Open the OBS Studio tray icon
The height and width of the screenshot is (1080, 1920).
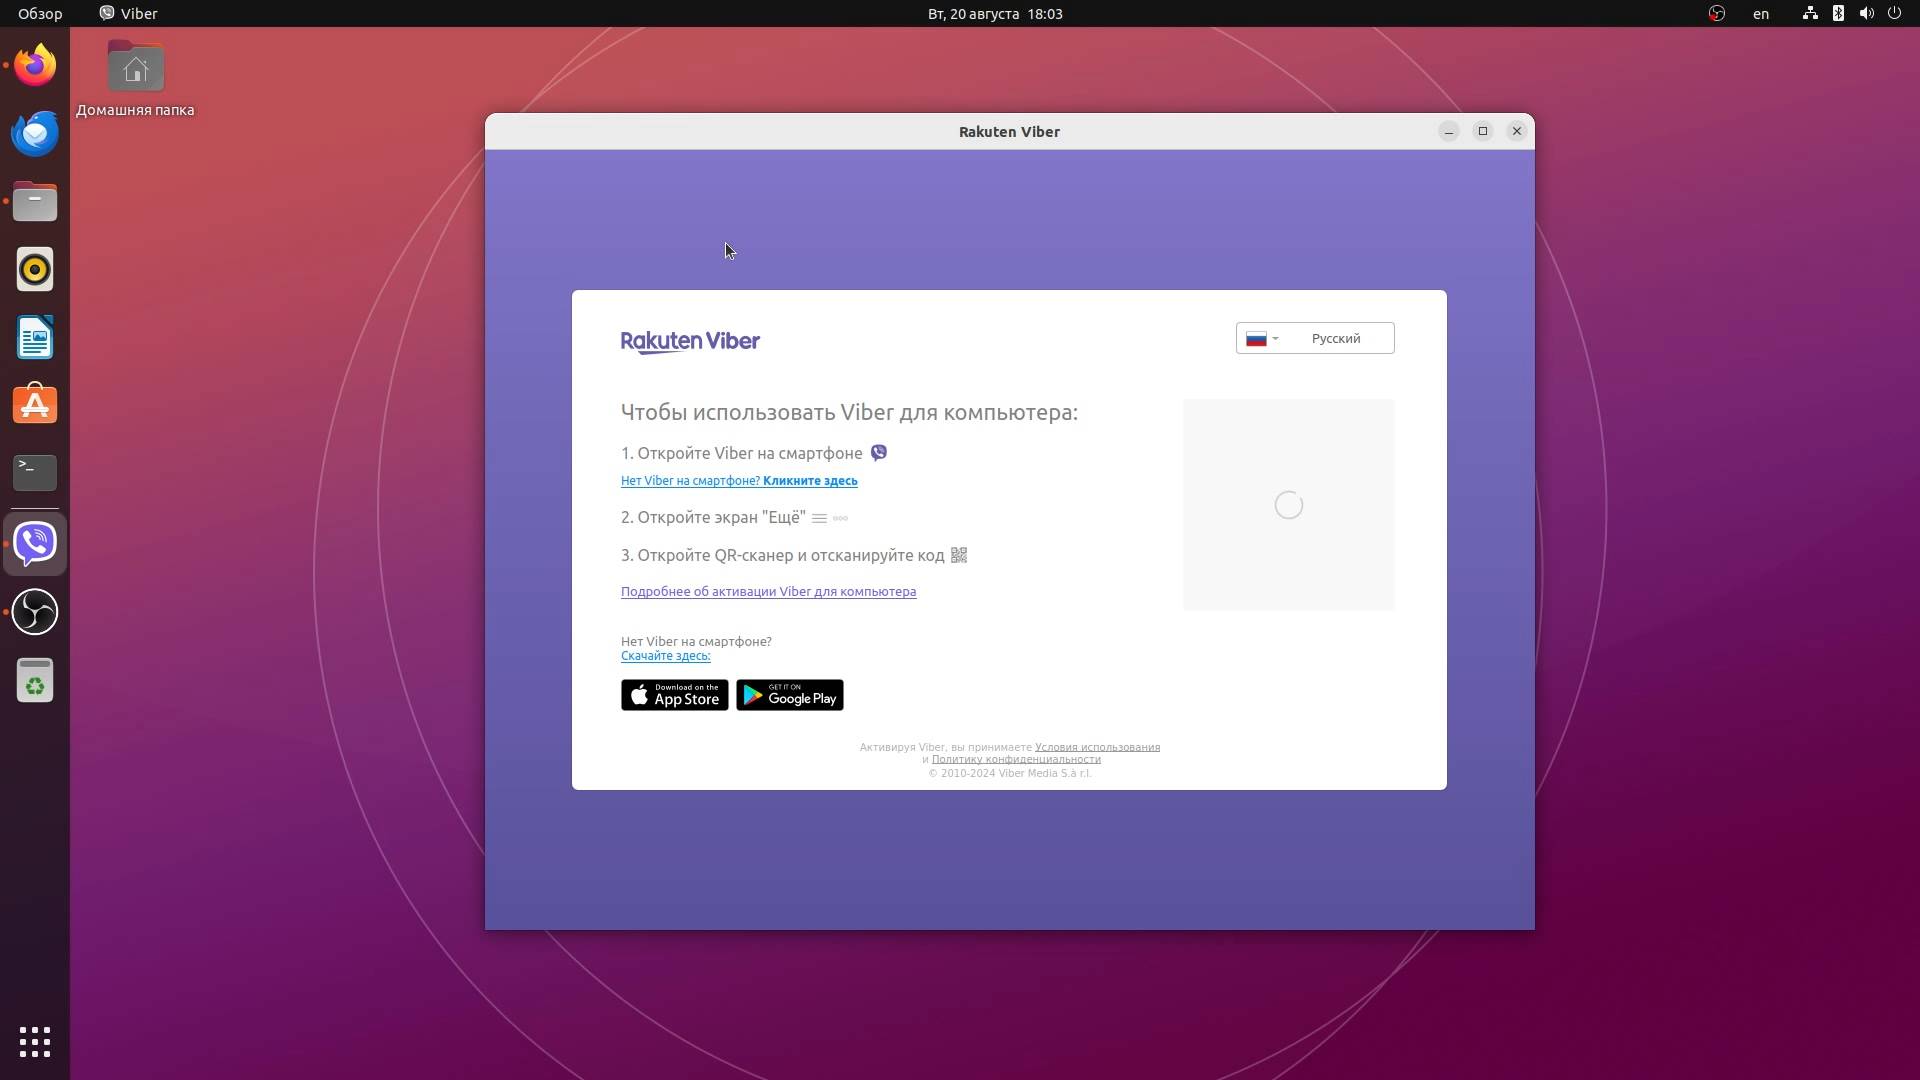[x=1717, y=13]
